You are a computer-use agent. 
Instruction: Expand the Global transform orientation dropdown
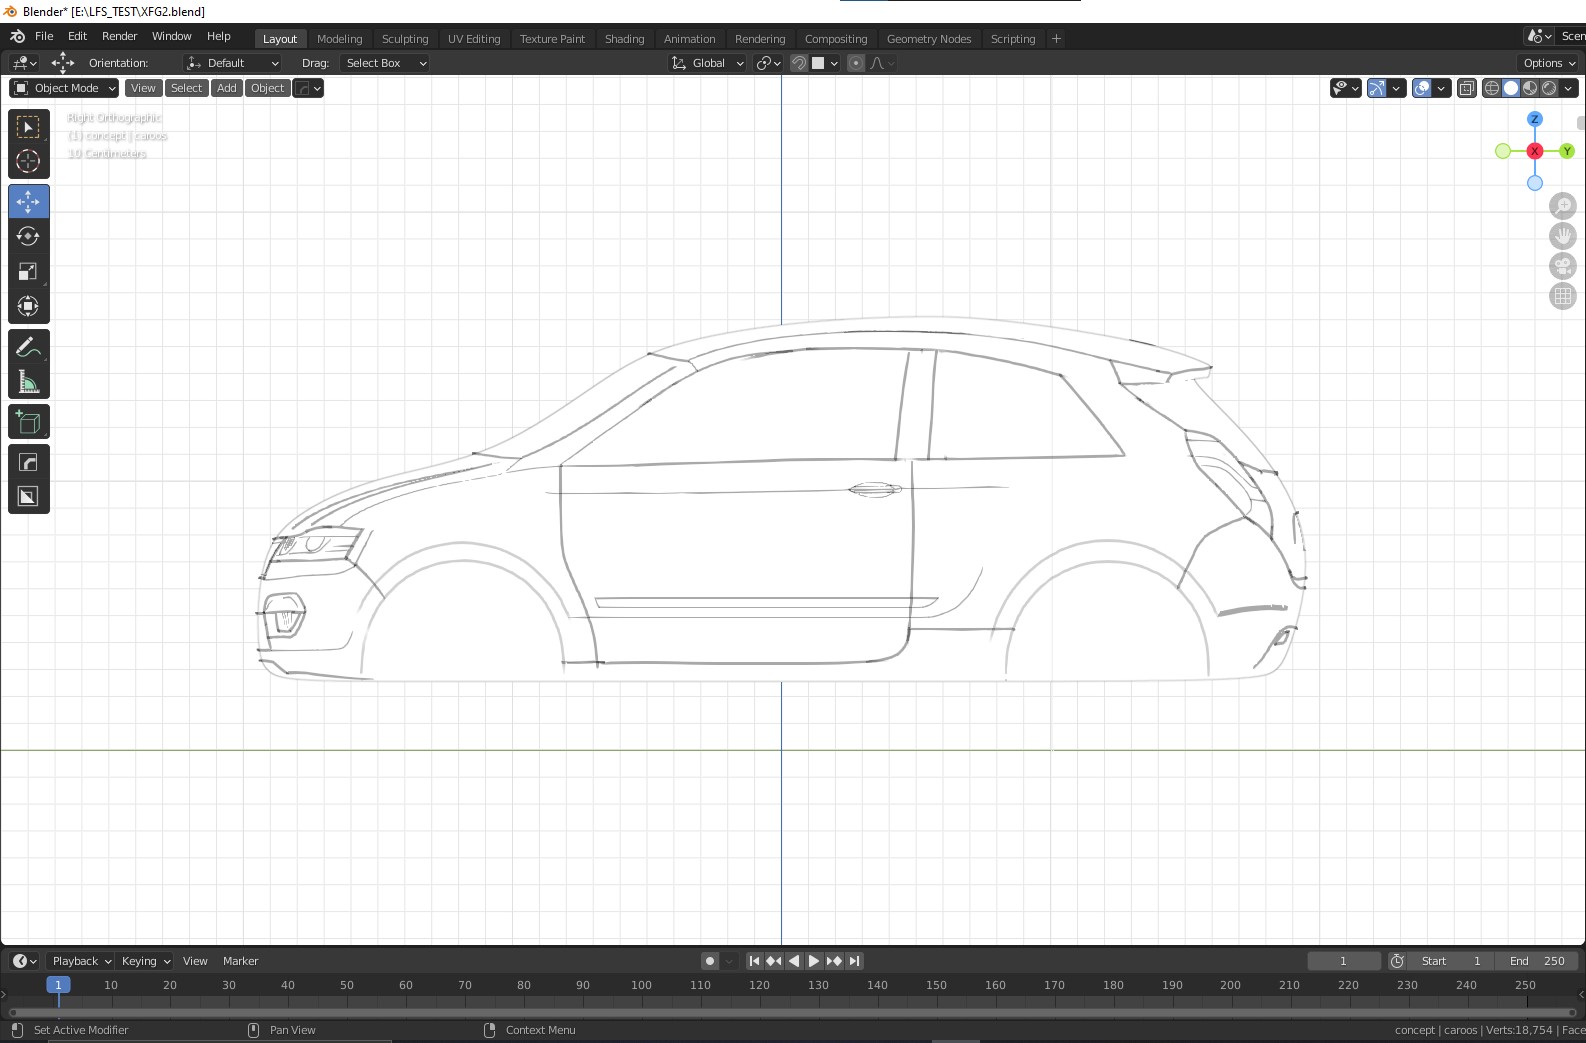click(x=708, y=63)
